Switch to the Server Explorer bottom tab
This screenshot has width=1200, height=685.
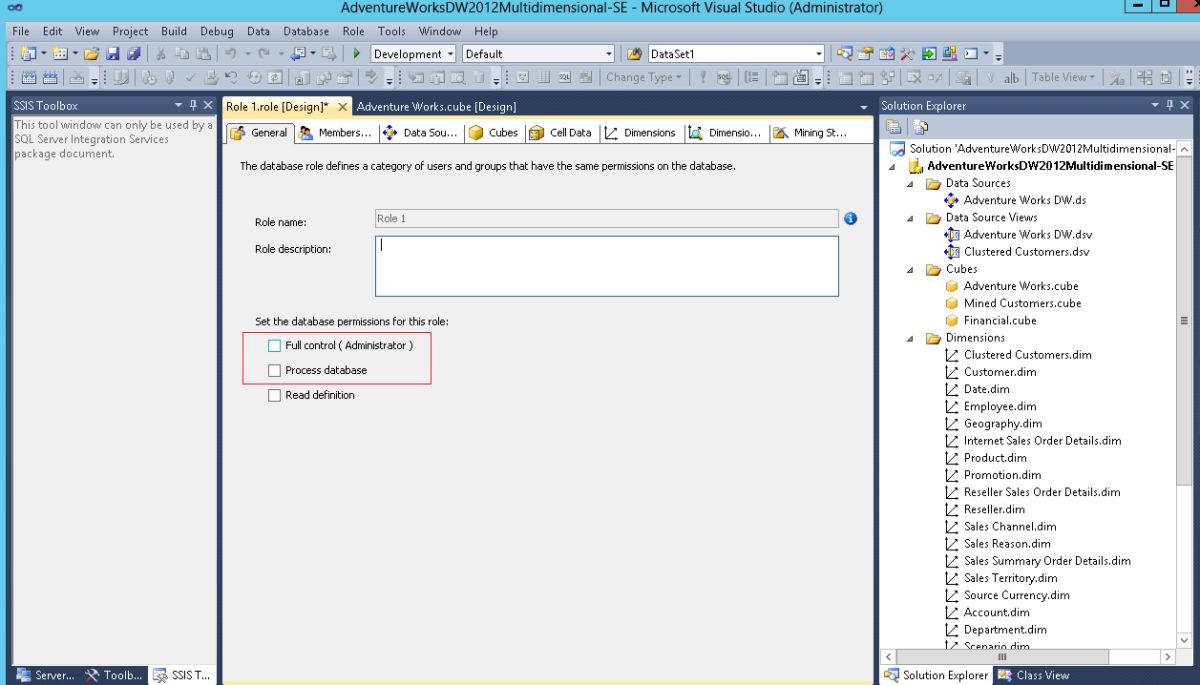coord(45,675)
